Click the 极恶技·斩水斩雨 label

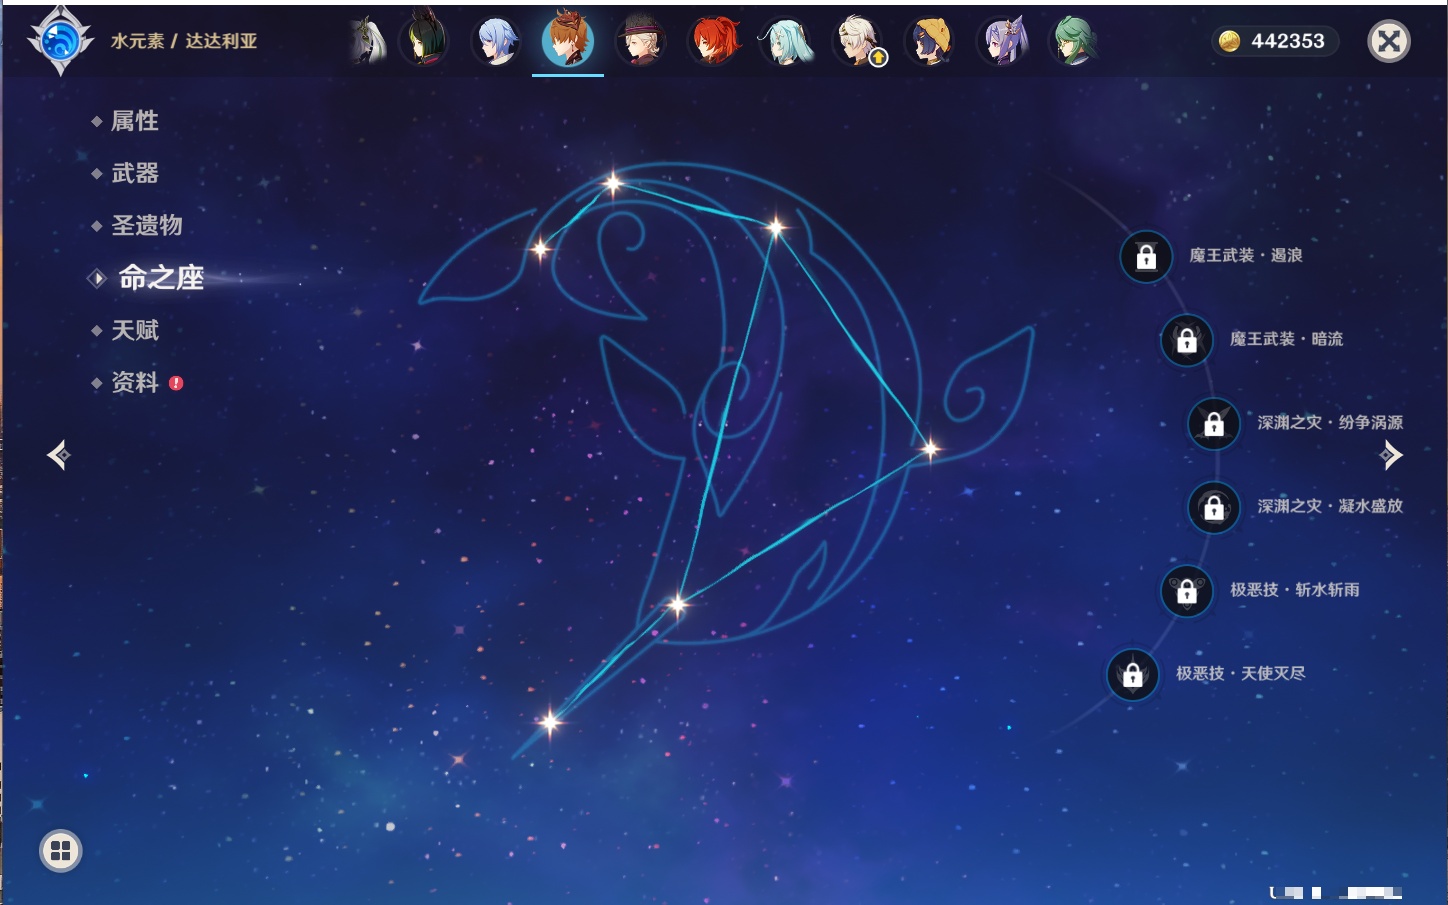point(1294,590)
